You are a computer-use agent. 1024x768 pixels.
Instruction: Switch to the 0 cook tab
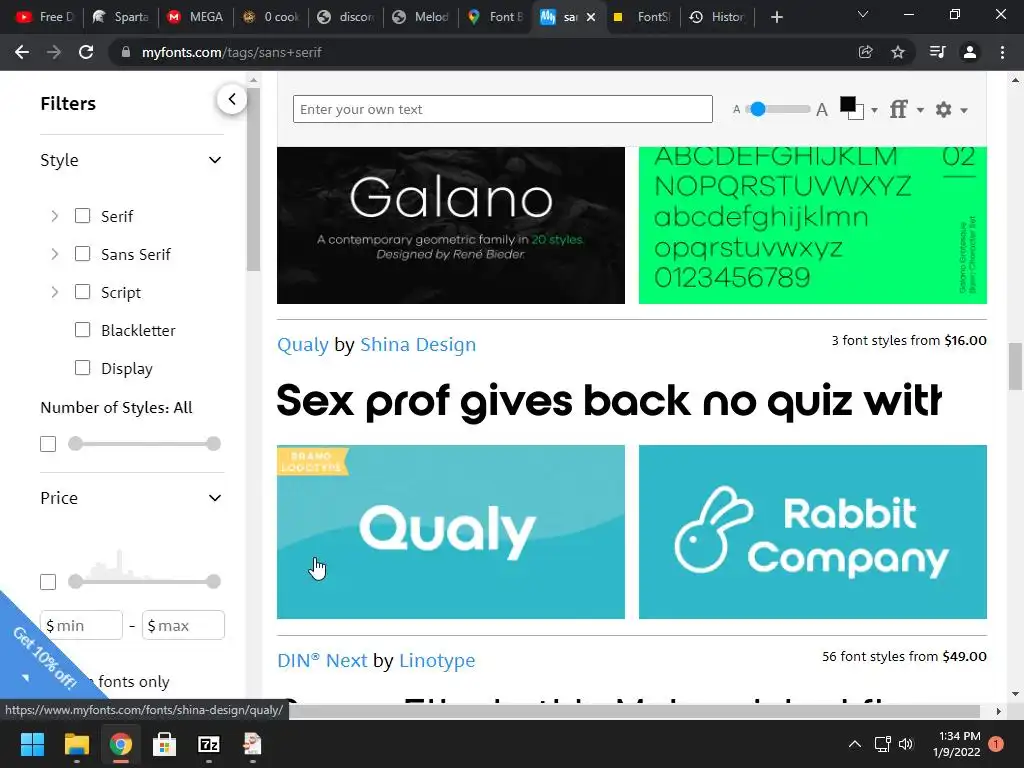pyautogui.click(x=270, y=17)
